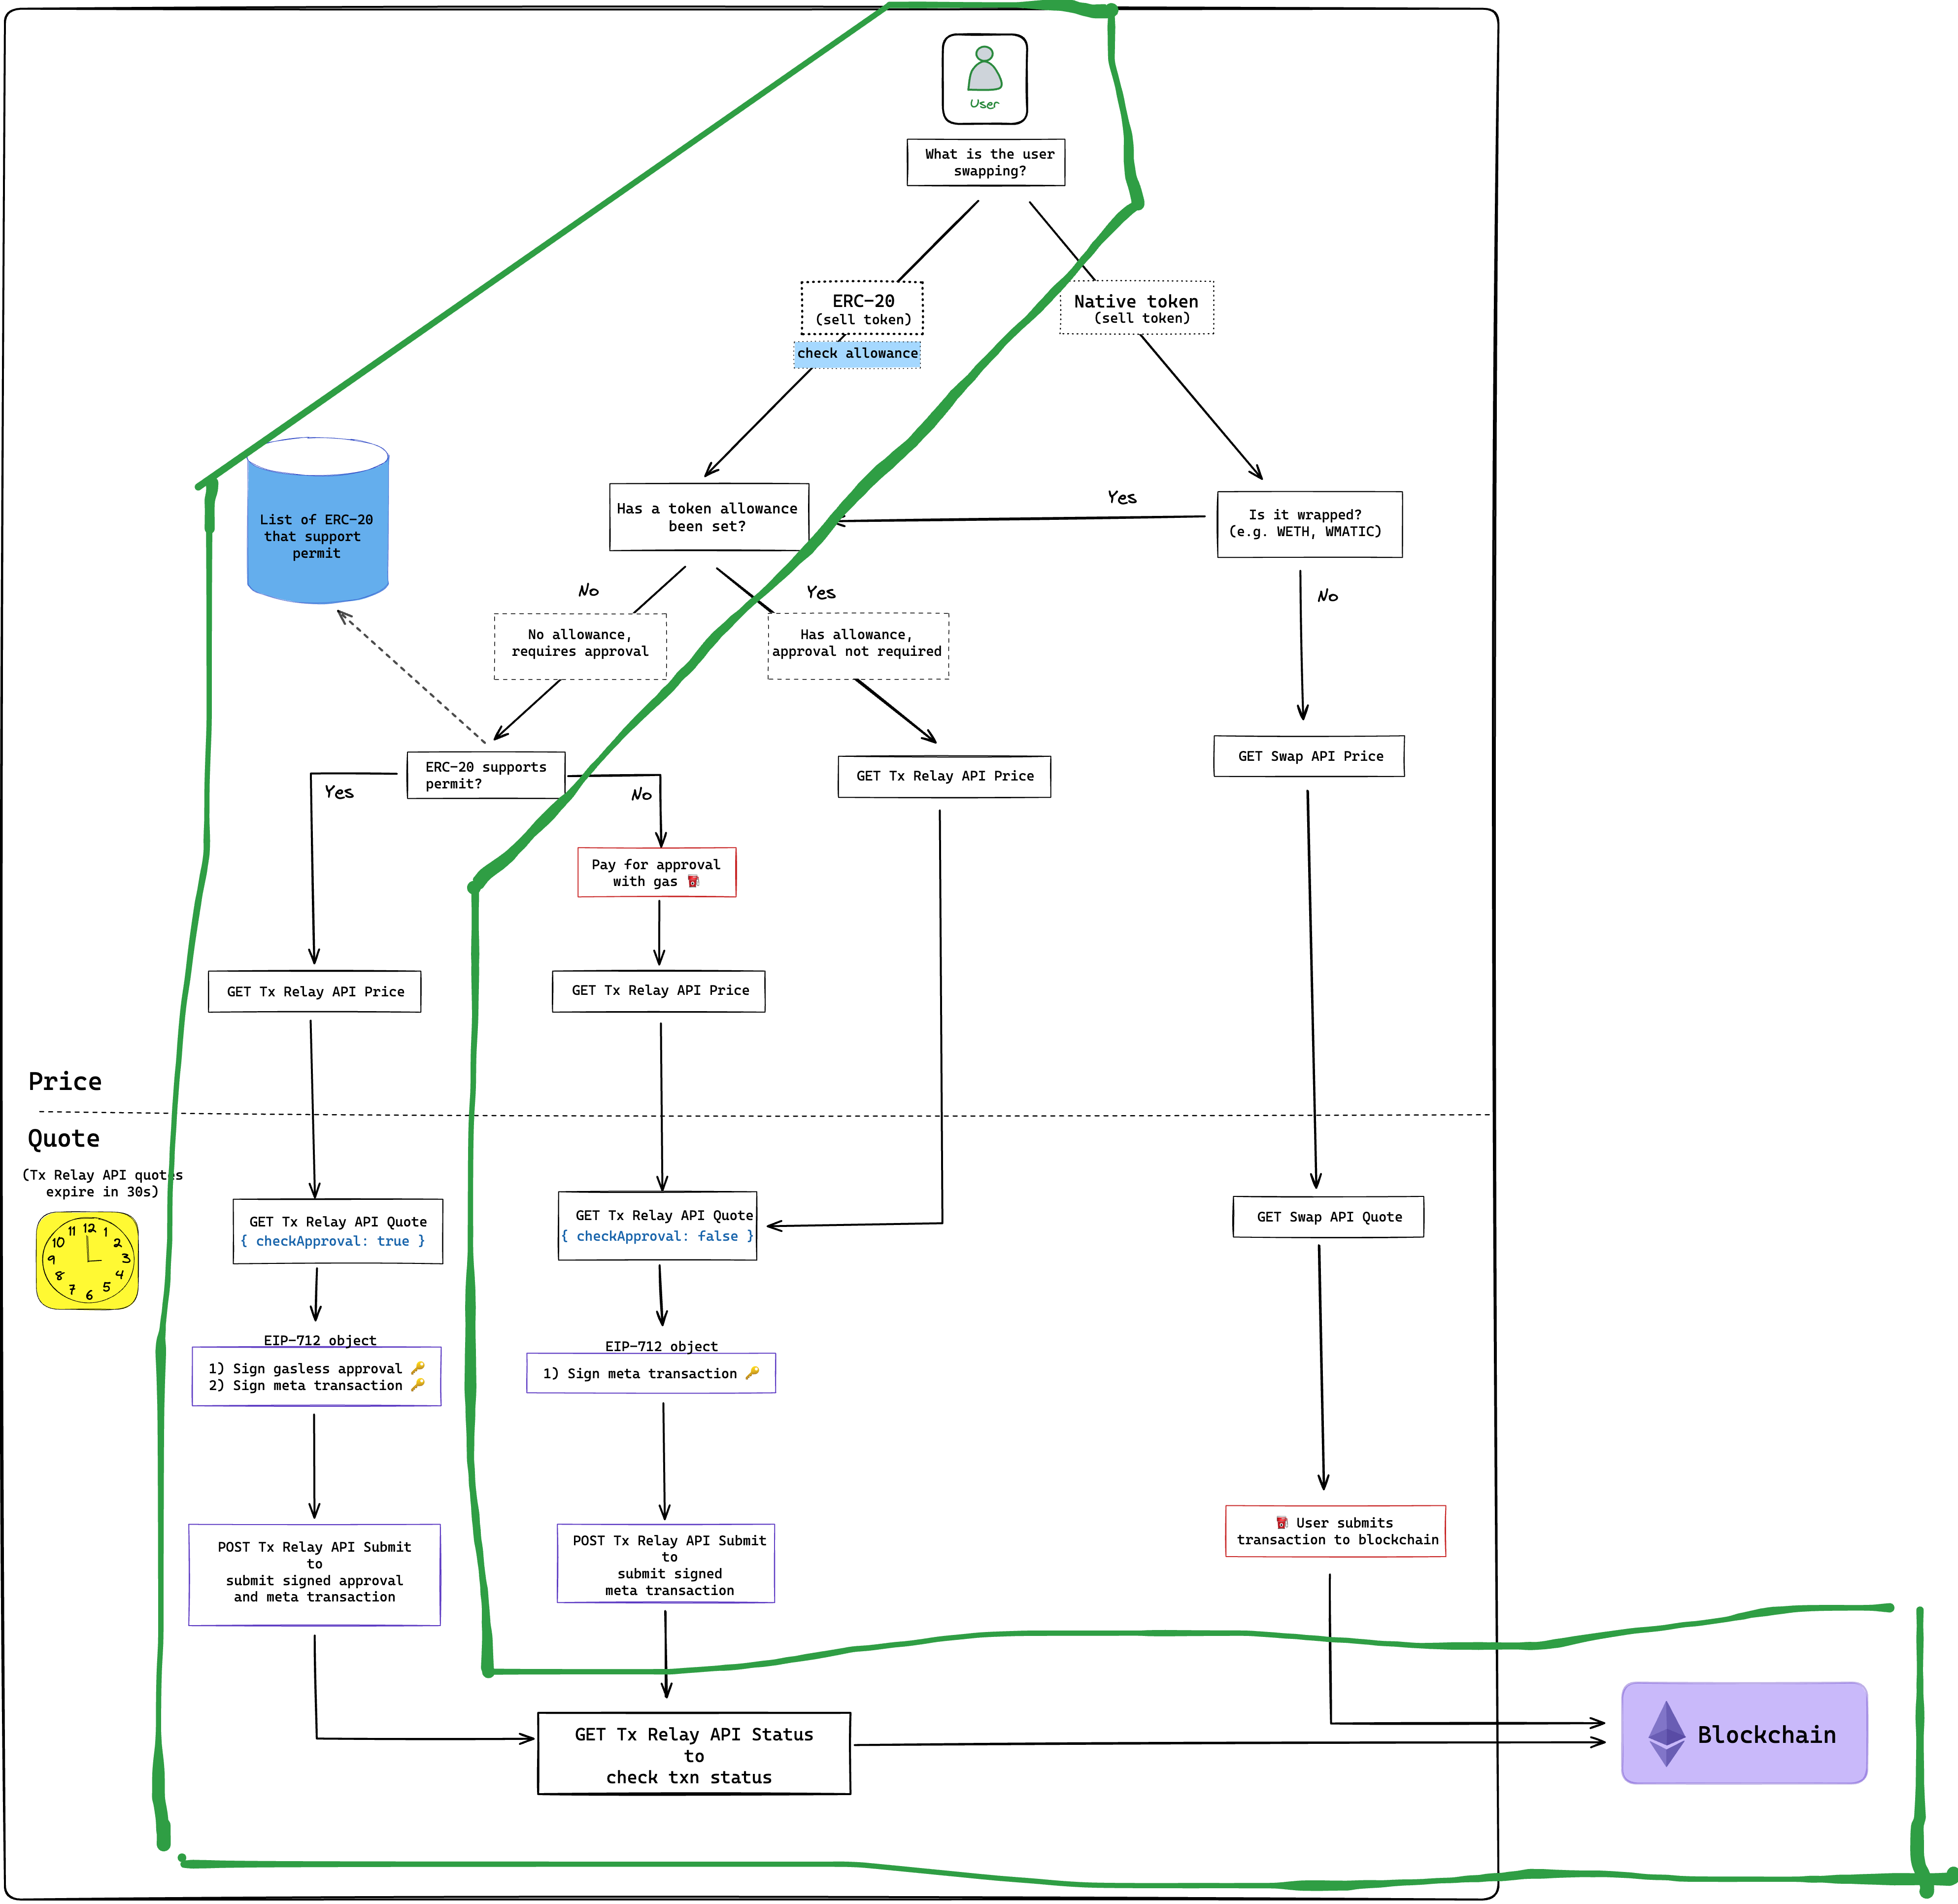This screenshot has width=1958, height=1904.
Task: Select the ERC-20 (sell token) box
Action: pos(862,308)
